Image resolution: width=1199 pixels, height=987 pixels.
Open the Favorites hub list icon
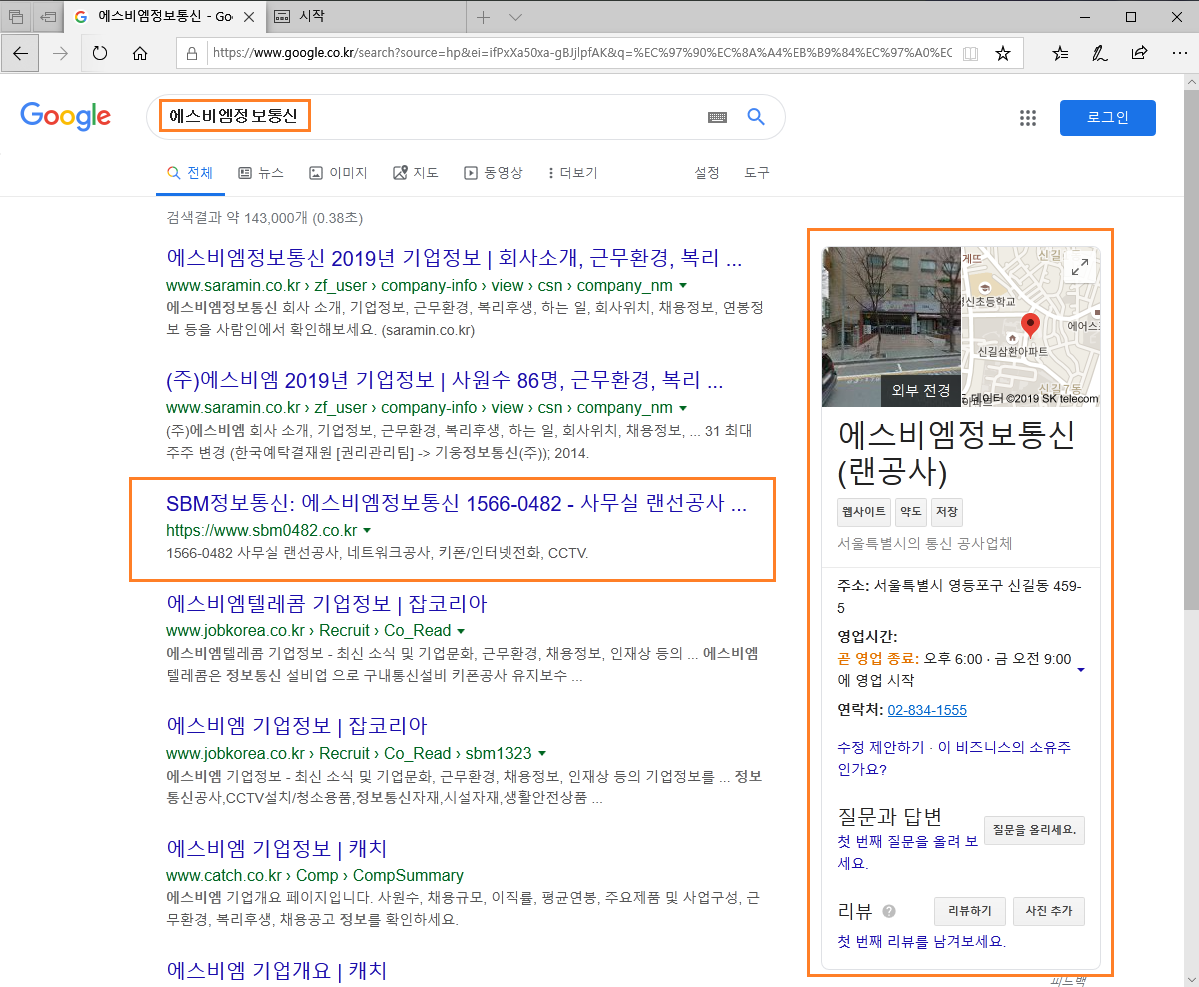coord(1060,54)
